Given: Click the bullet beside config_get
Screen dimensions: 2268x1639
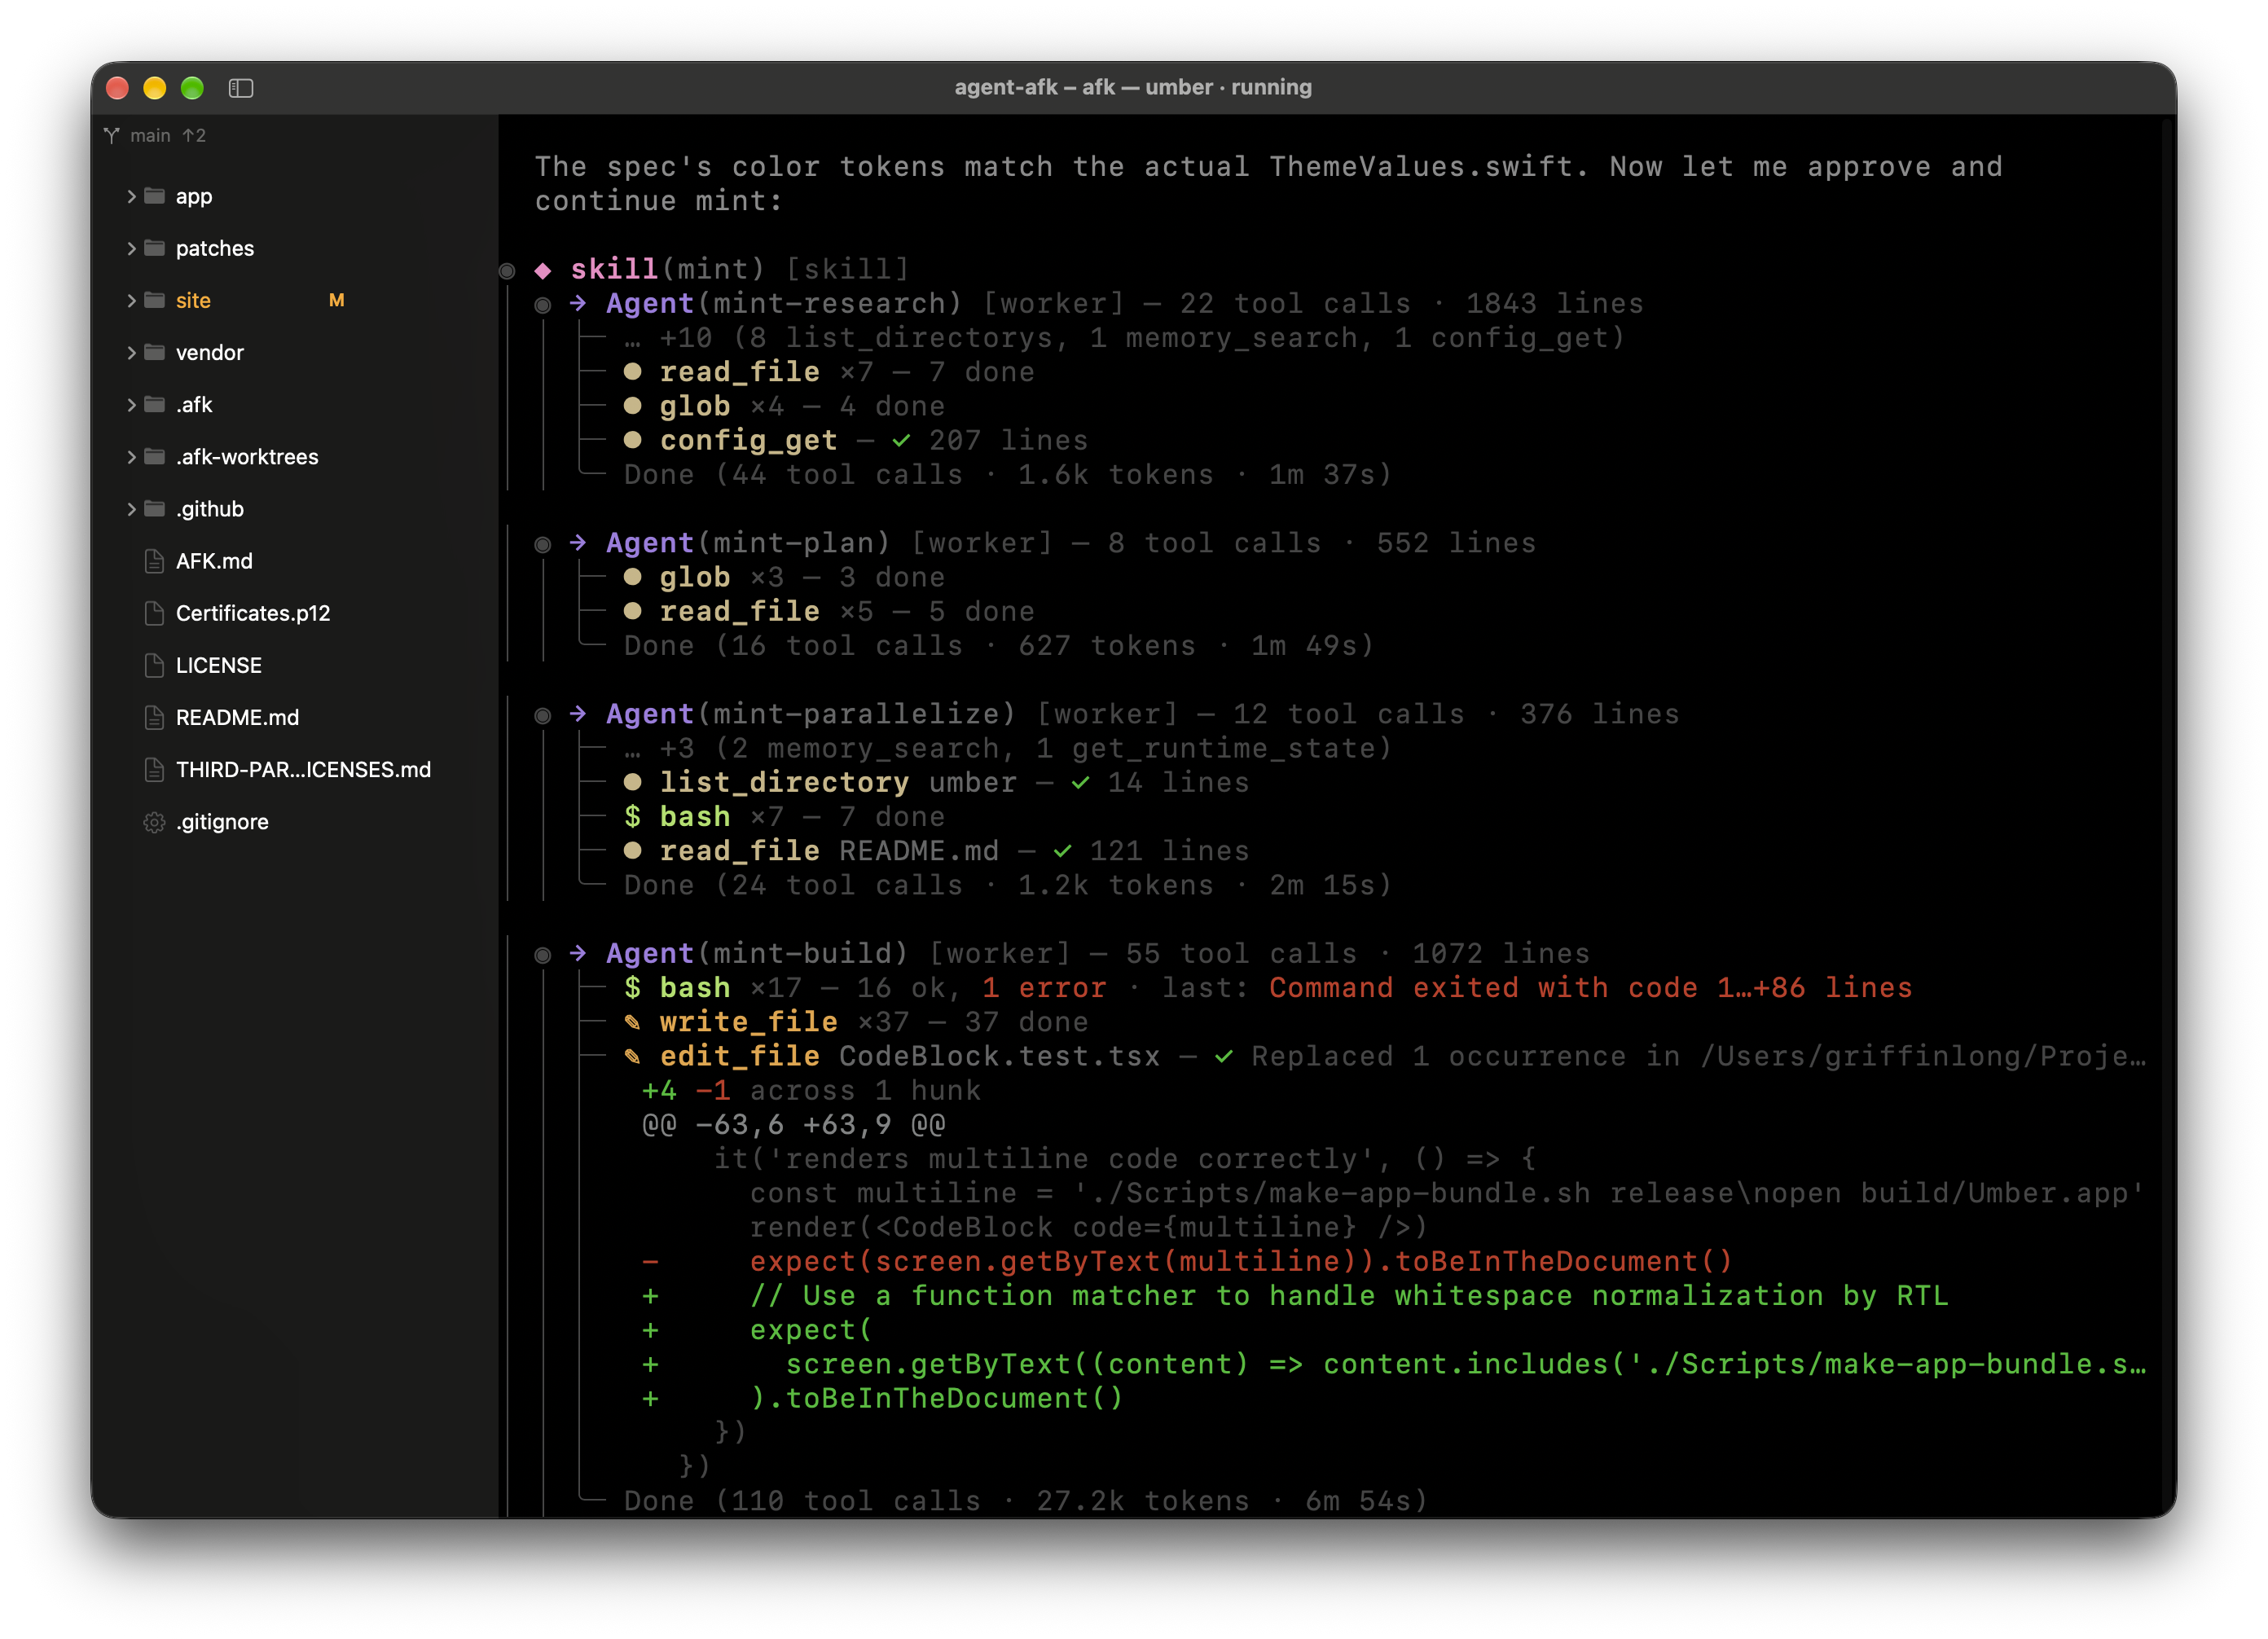Looking at the screenshot, I should (x=632, y=439).
